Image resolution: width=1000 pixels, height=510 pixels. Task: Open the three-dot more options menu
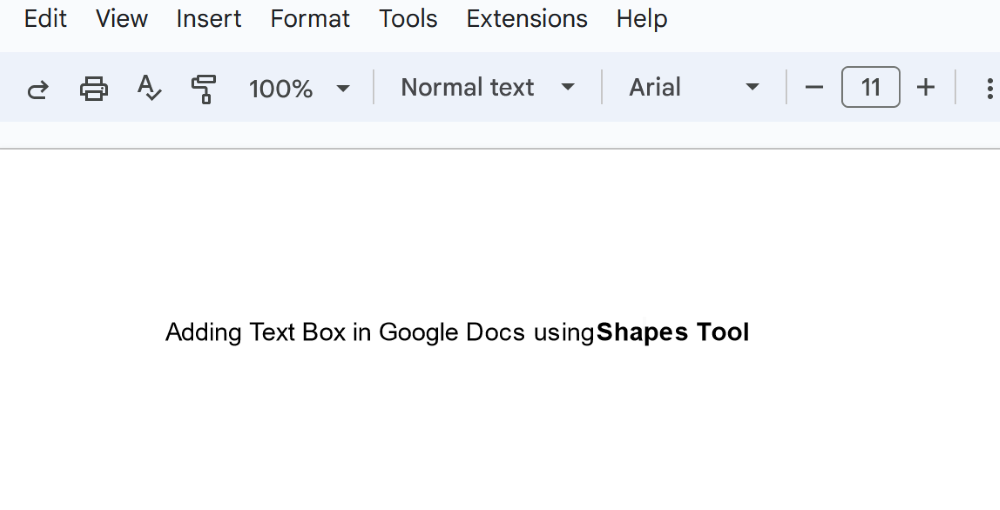click(x=985, y=88)
